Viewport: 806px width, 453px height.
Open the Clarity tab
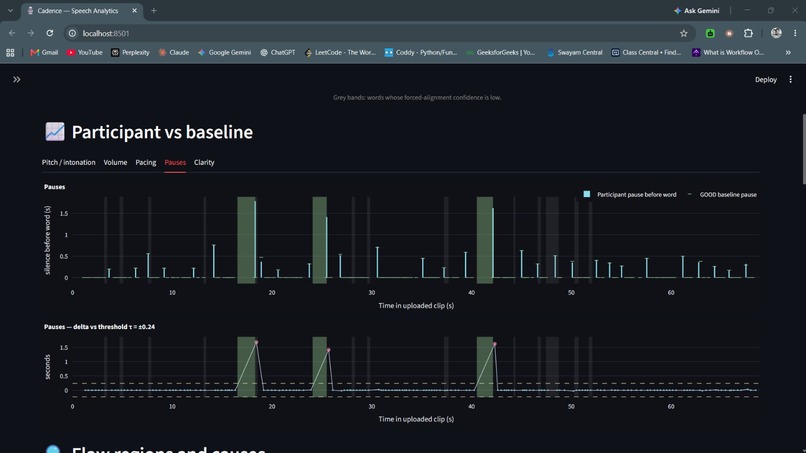pos(204,162)
